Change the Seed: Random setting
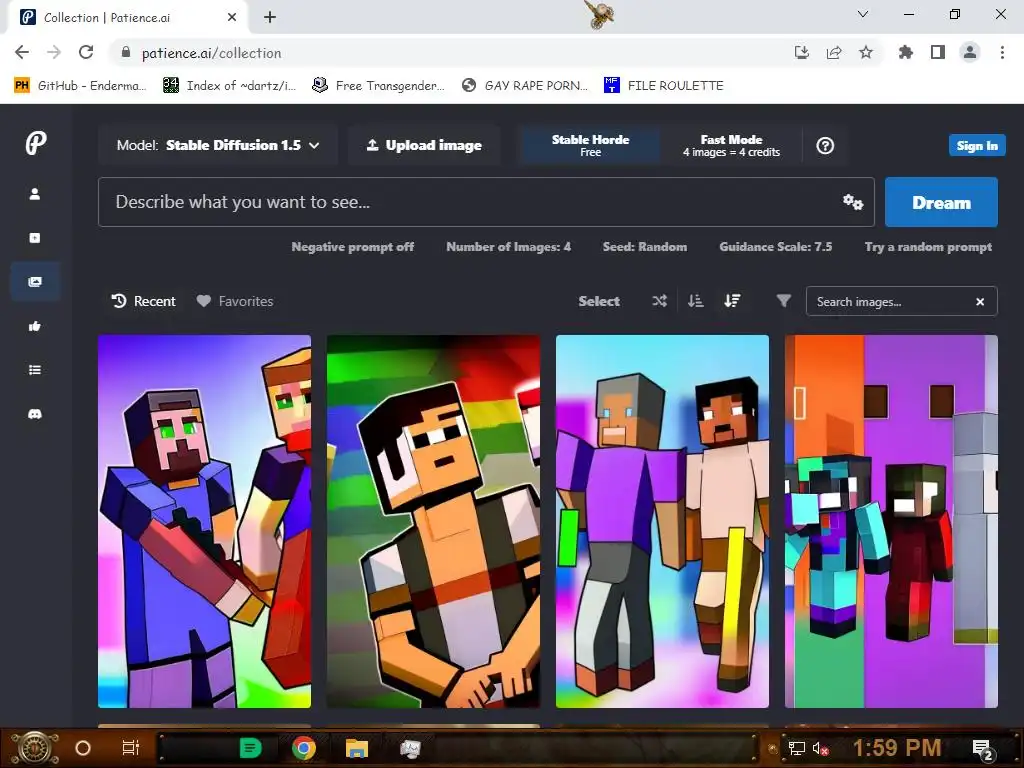This screenshot has height=768, width=1024. click(x=645, y=247)
